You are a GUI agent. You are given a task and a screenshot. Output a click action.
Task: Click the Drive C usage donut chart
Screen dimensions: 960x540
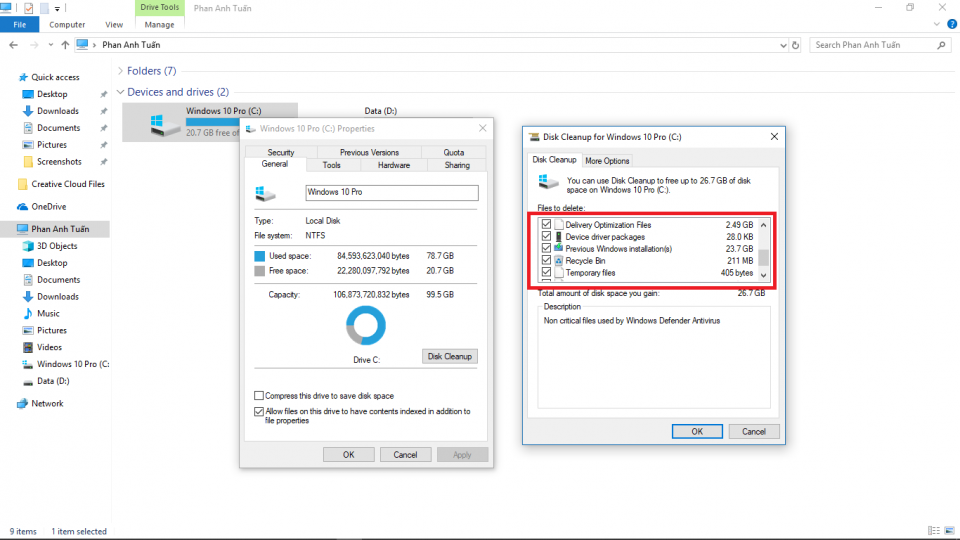(366, 326)
